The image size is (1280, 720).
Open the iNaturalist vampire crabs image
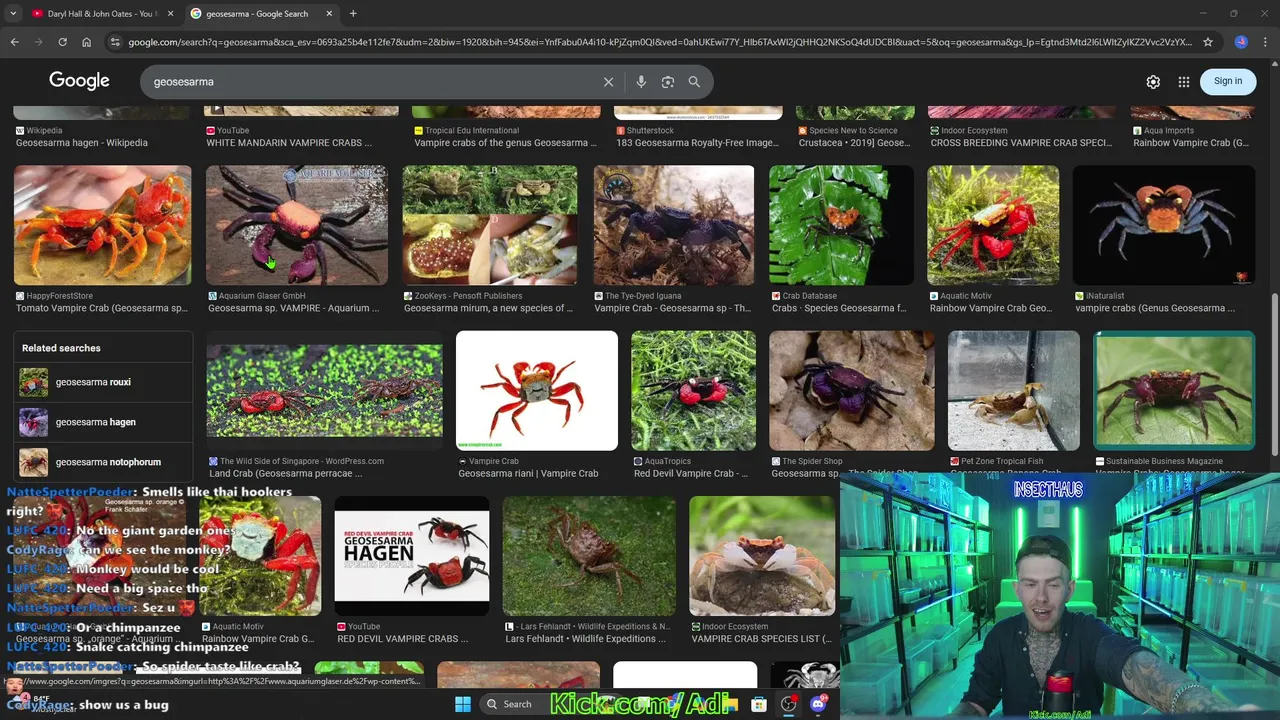tap(1164, 225)
